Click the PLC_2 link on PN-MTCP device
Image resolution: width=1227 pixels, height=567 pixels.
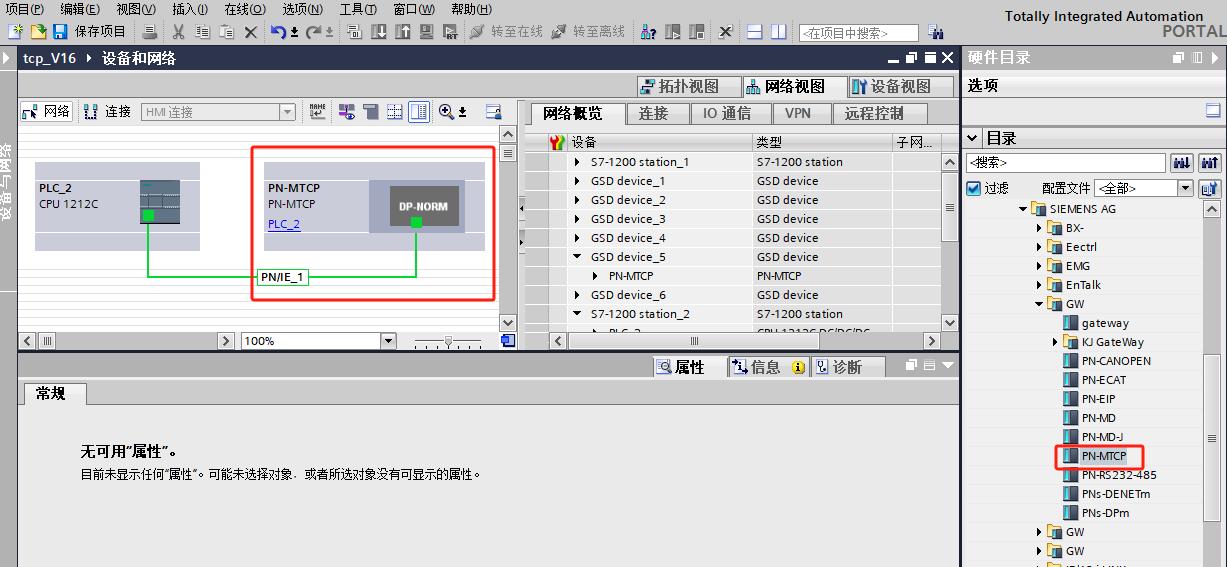(283, 224)
